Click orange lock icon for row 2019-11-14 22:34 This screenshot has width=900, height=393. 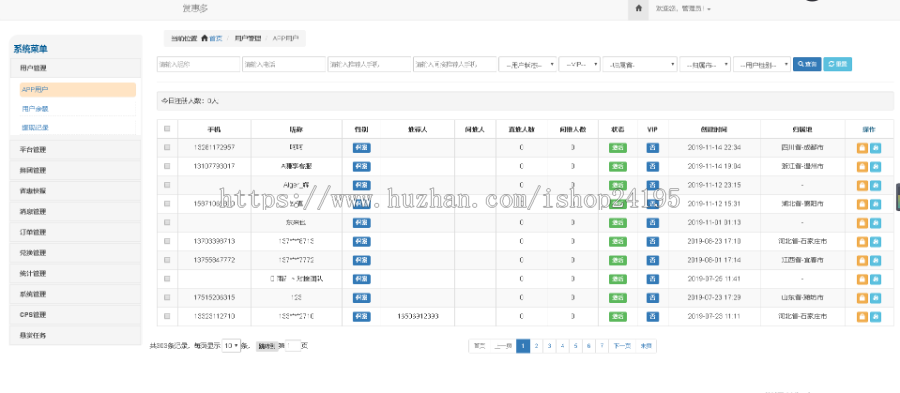(x=862, y=148)
